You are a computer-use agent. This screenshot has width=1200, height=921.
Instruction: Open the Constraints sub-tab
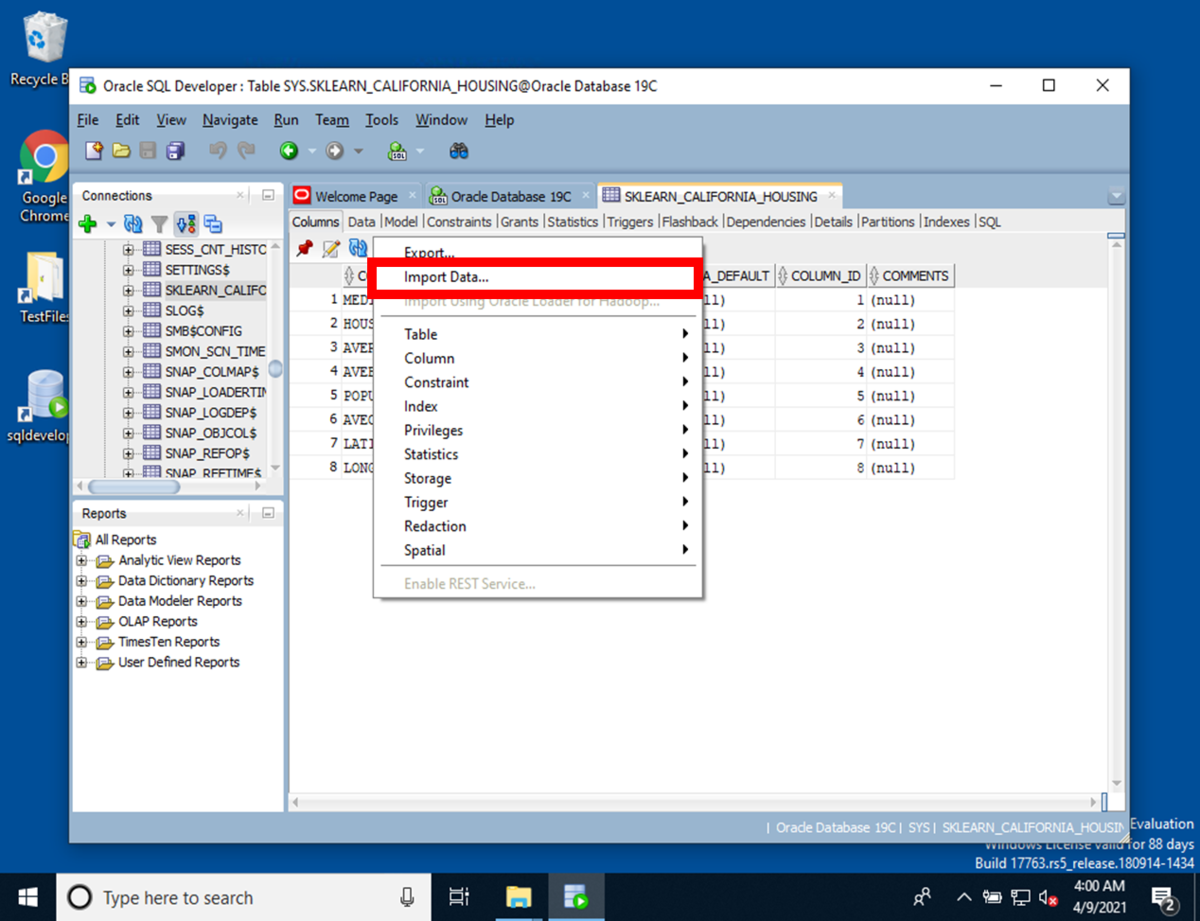459,222
